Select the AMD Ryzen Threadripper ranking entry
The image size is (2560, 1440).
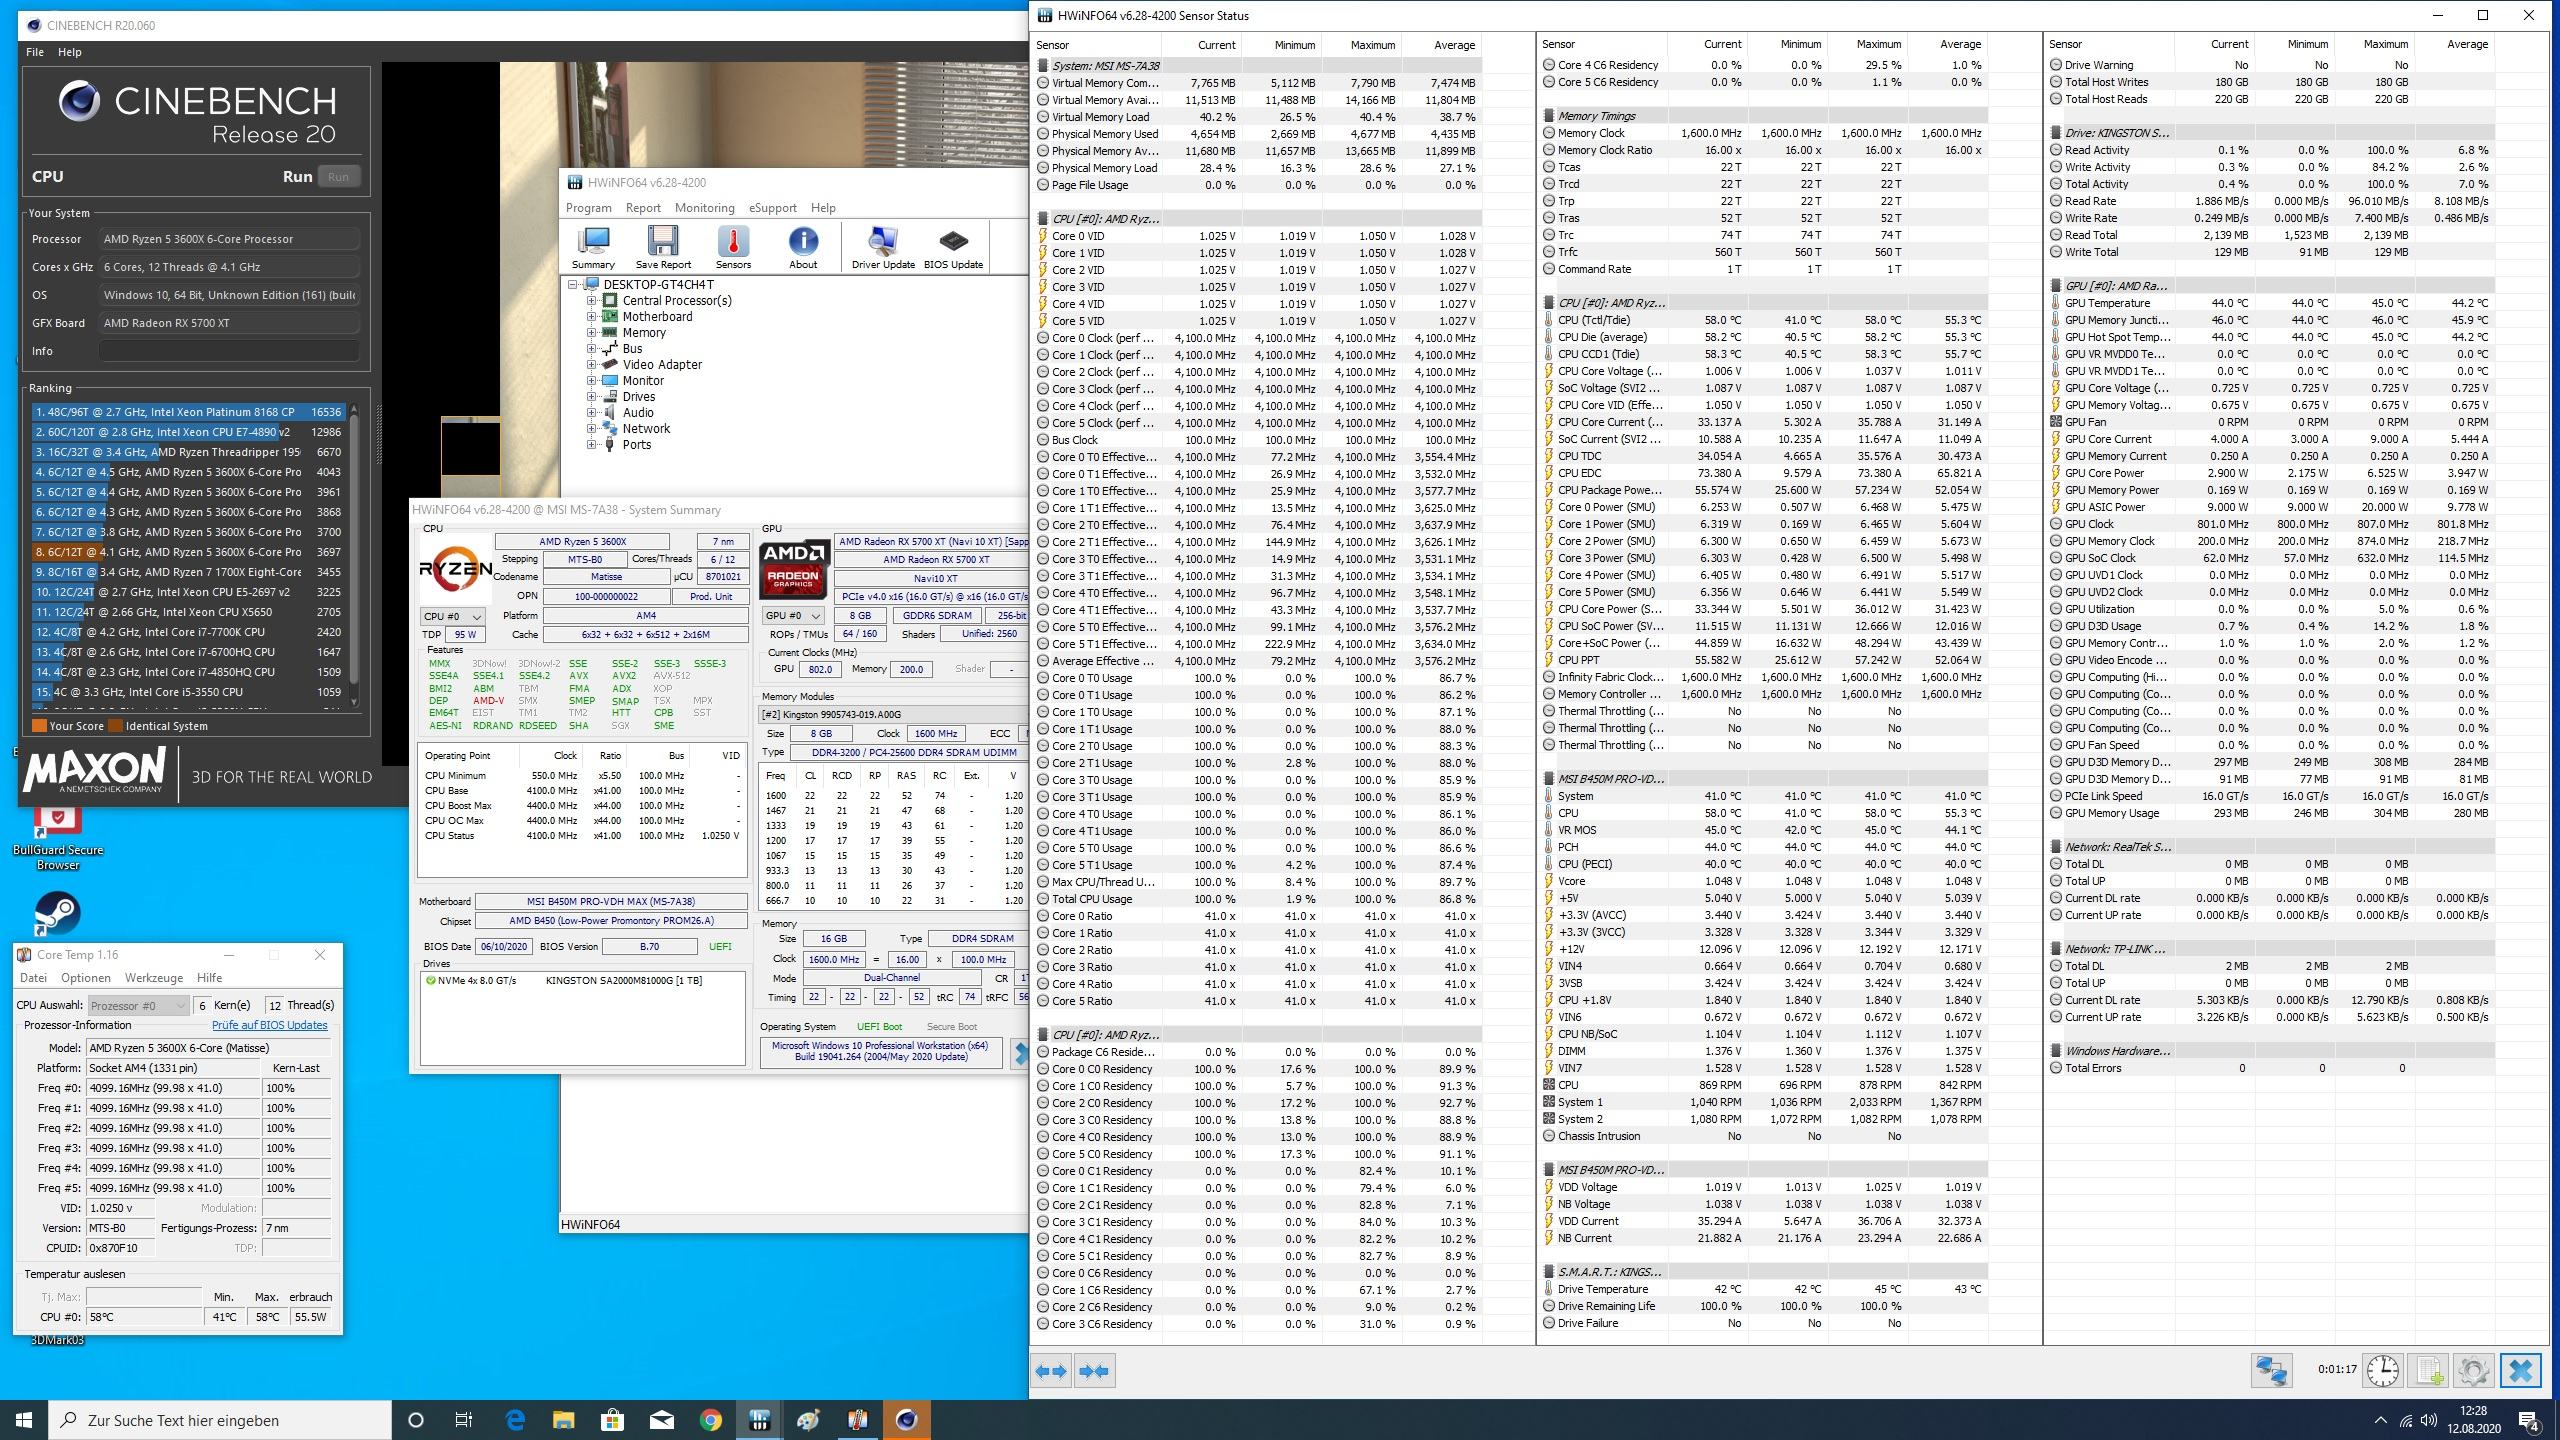188,452
